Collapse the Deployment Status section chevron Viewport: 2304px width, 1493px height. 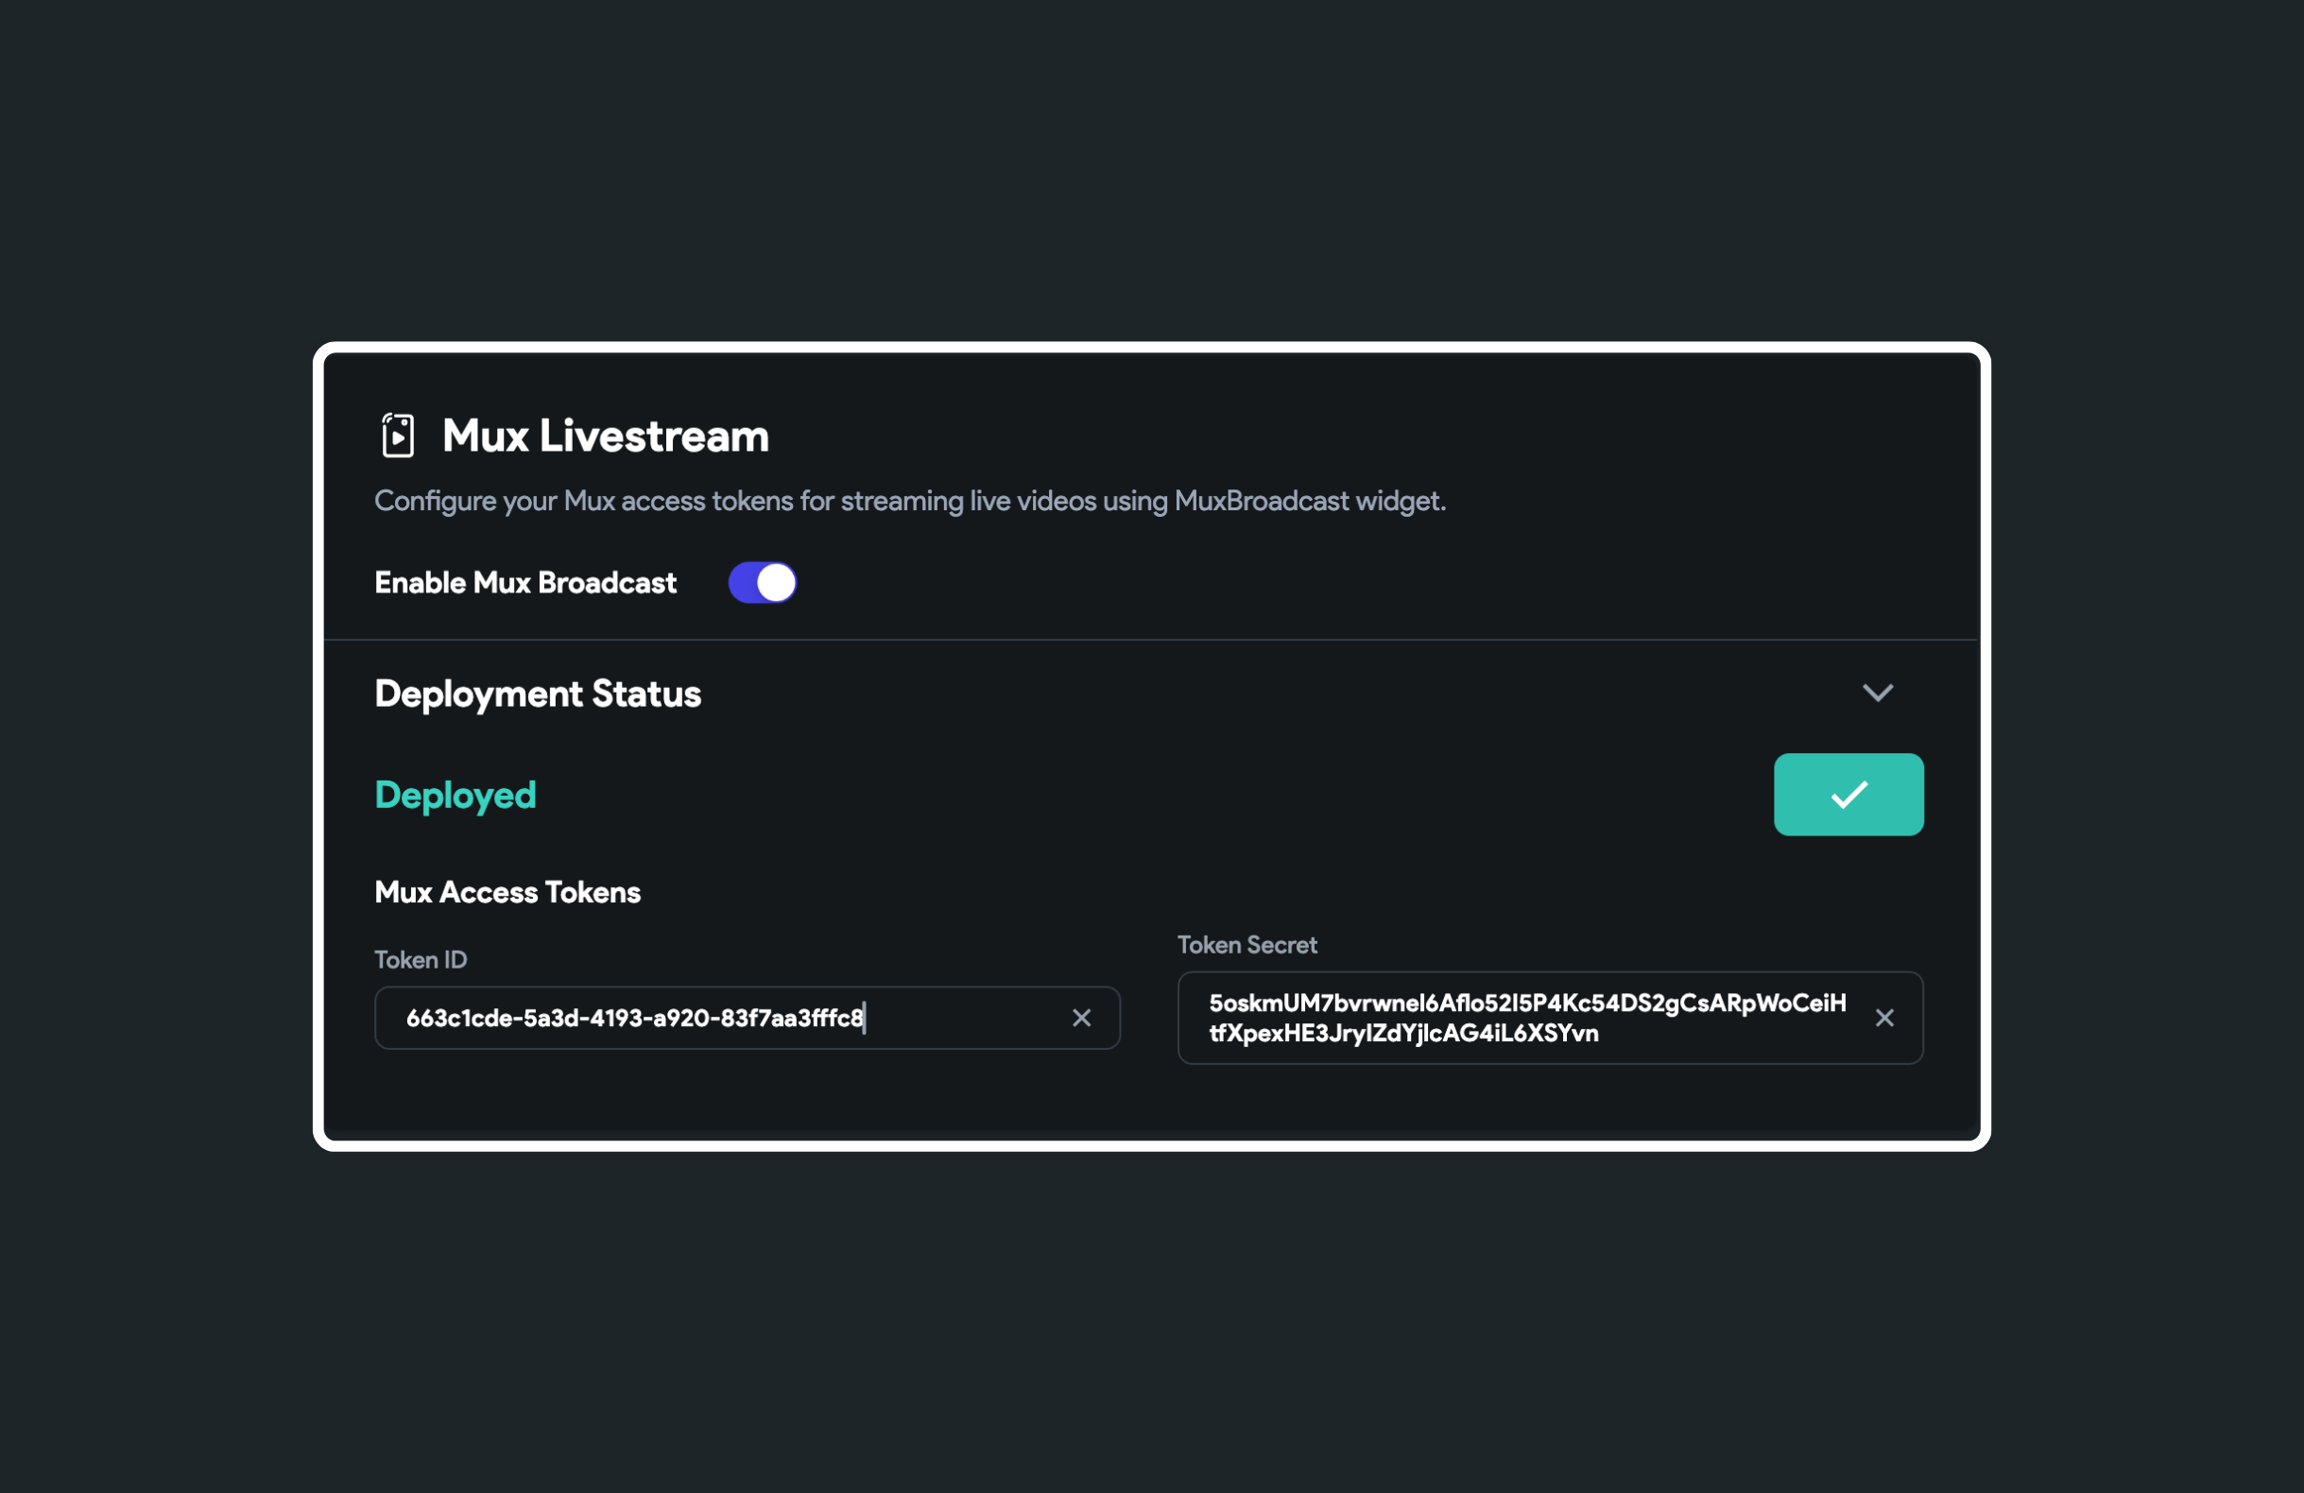[1877, 693]
